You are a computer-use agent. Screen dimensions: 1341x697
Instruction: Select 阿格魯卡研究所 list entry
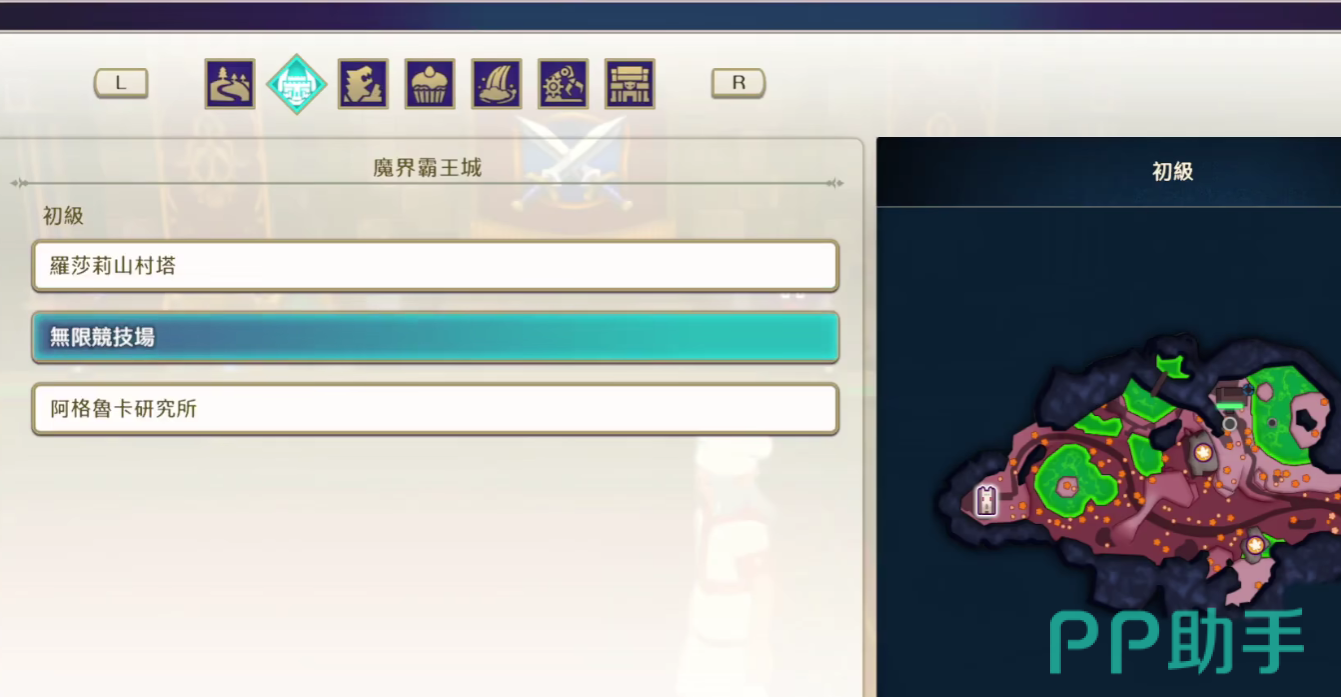435,409
